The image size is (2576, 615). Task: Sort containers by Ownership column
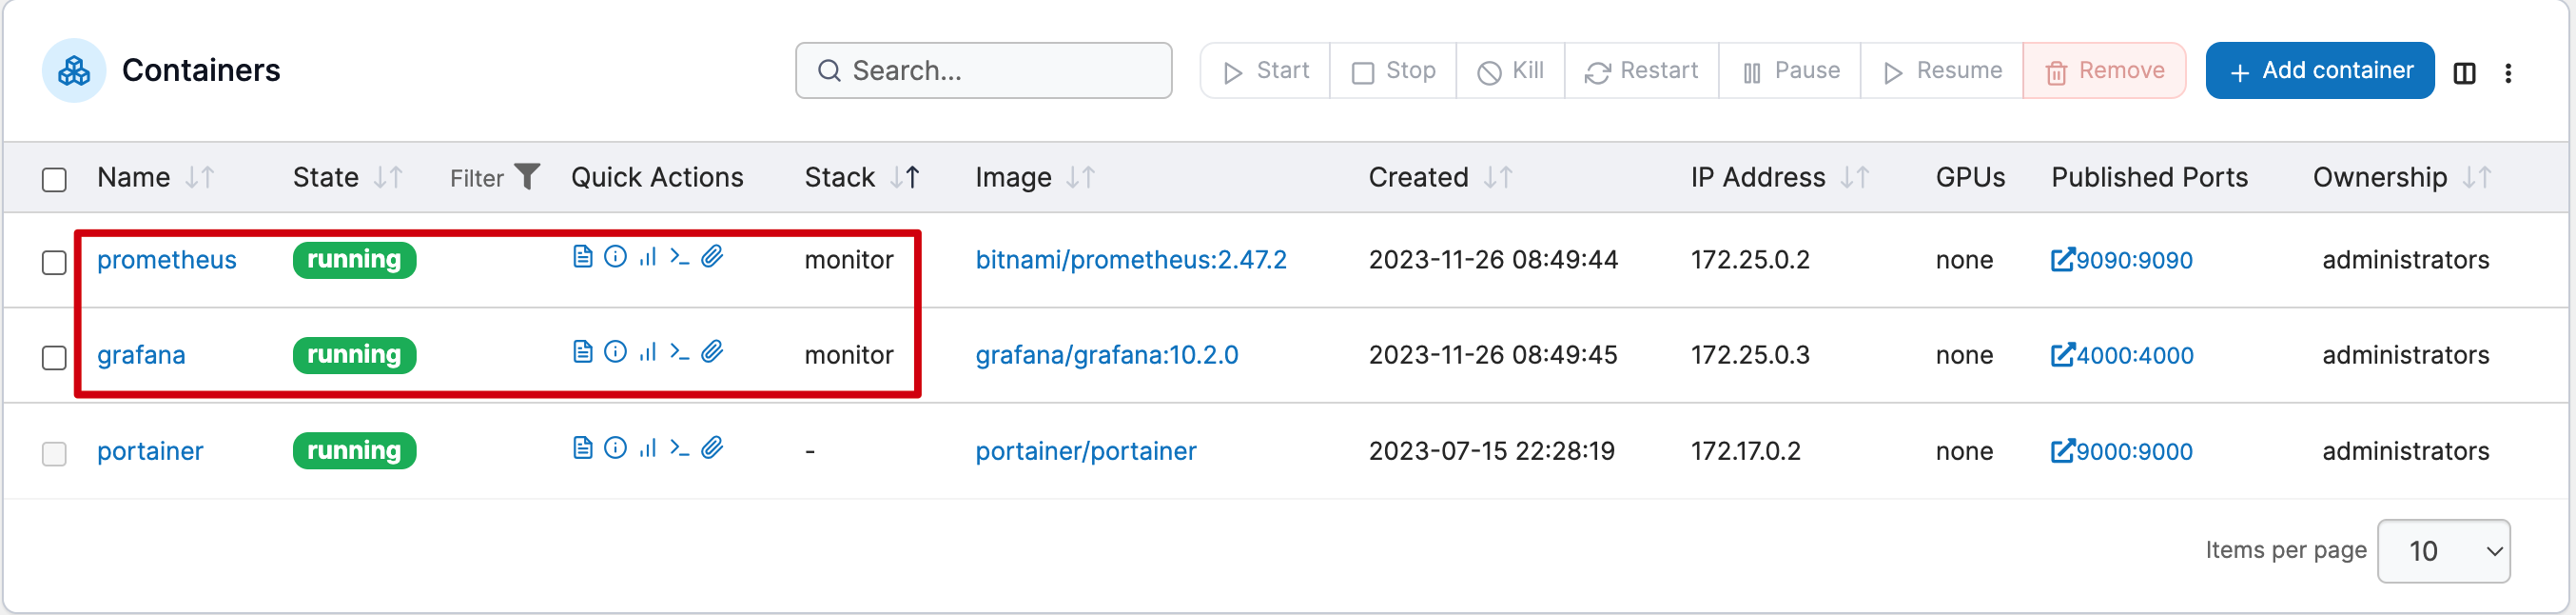2477,178
